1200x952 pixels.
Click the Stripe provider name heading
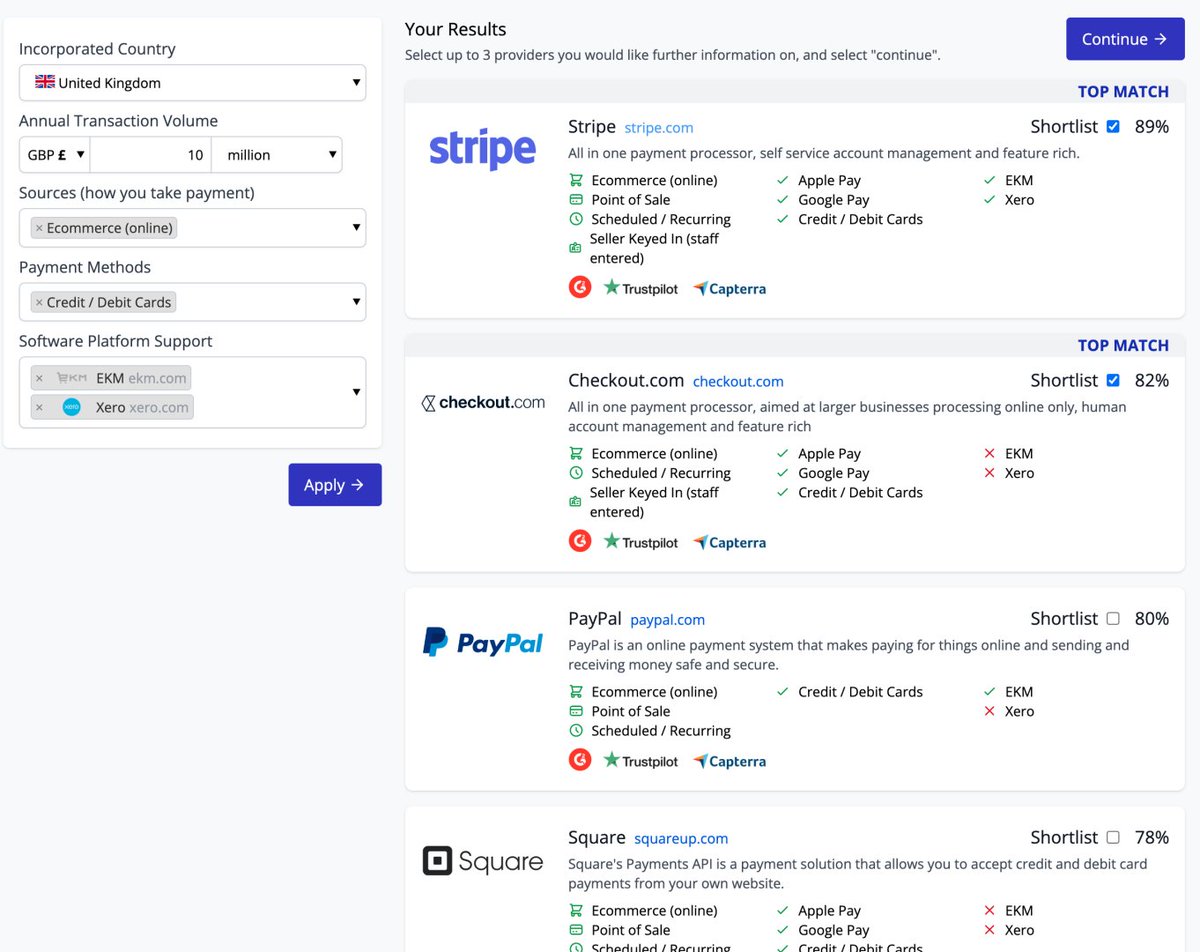coord(592,127)
